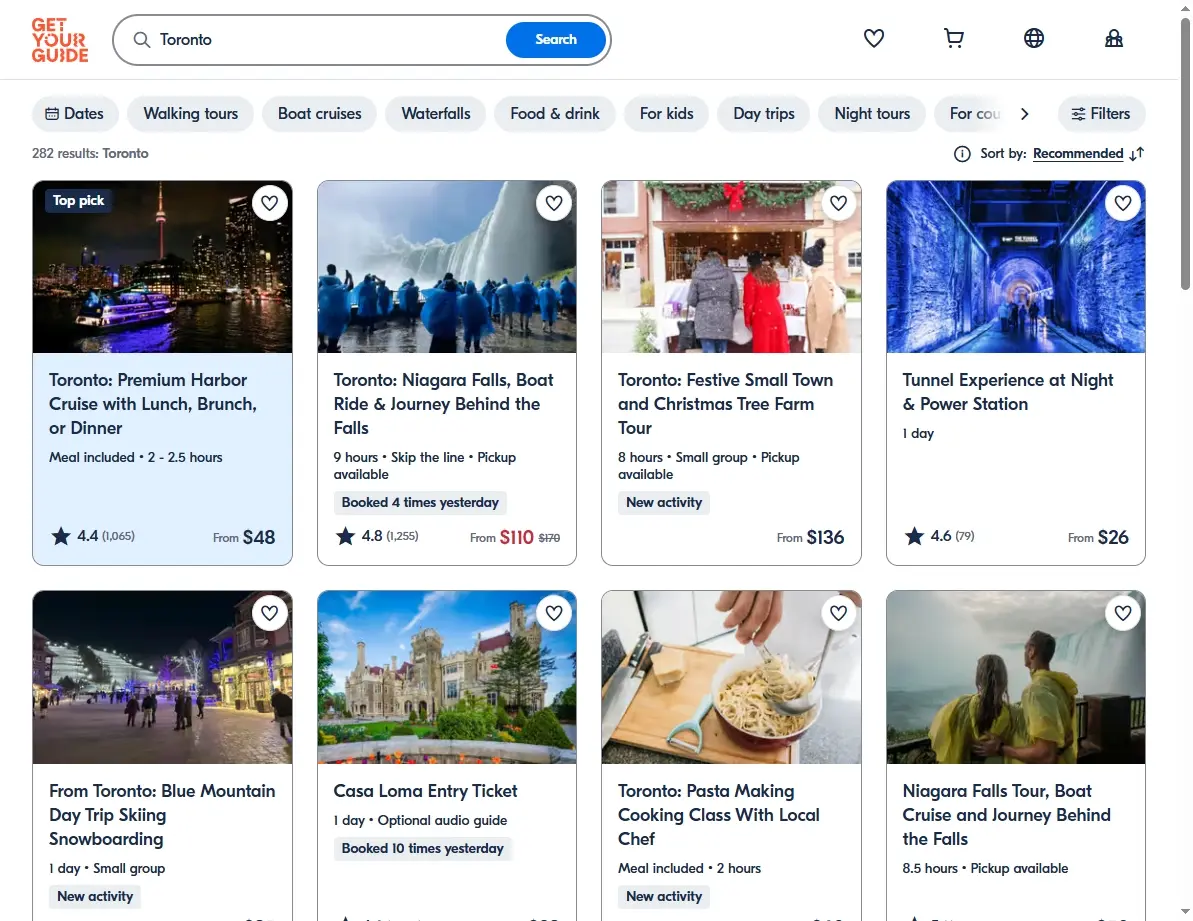Viewport: 1193px width, 921px height.
Task: Select the Walking tours filter
Action: pos(190,114)
